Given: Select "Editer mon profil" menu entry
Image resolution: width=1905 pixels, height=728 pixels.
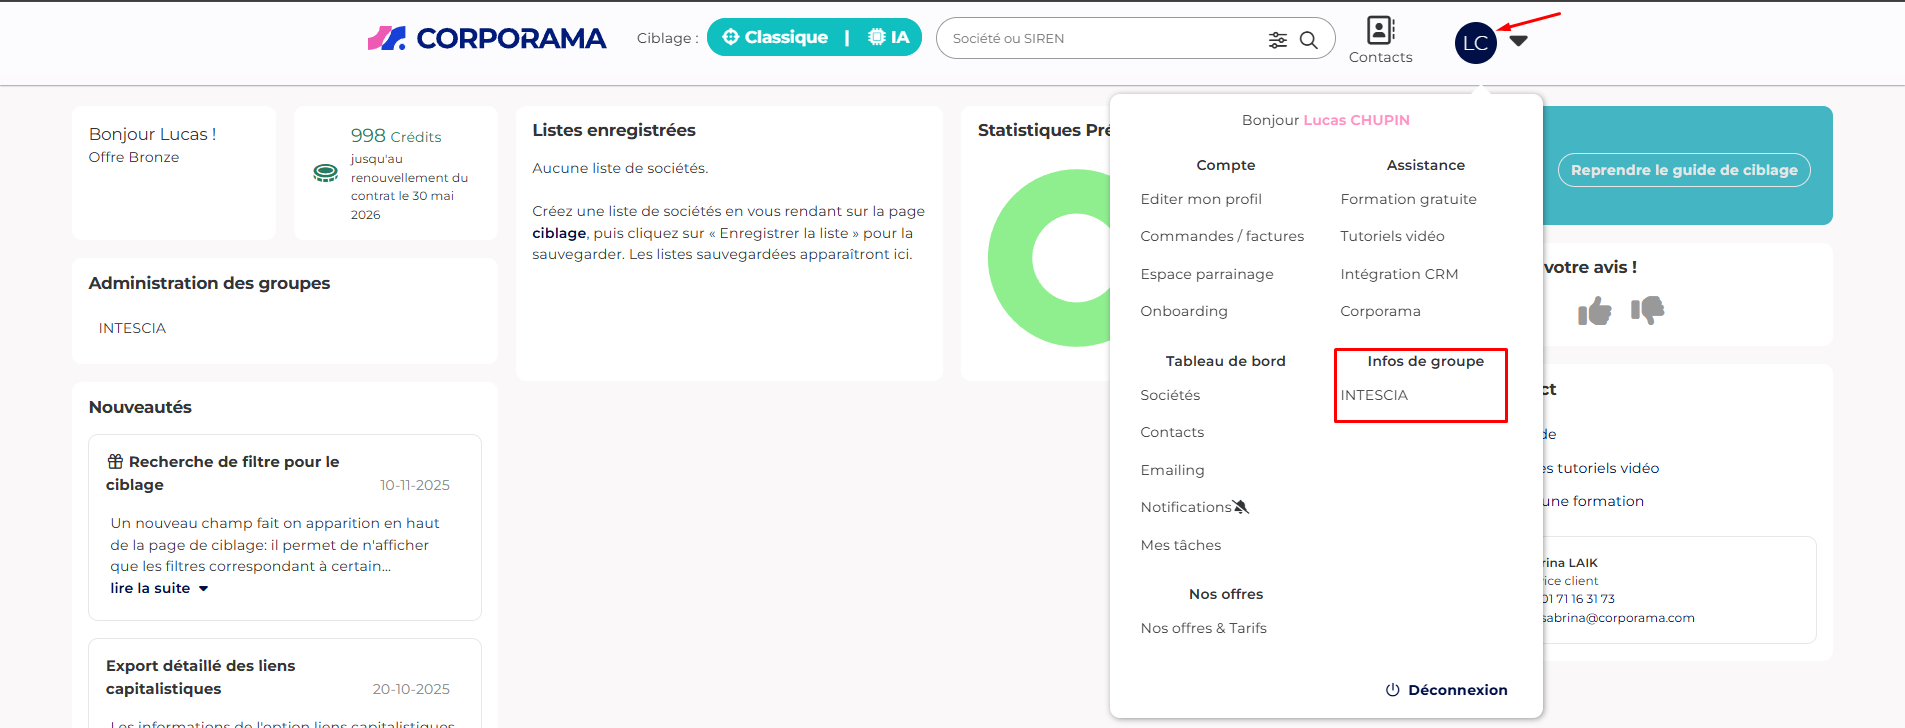Looking at the screenshot, I should pyautogui.click(x=1200, y=199).
